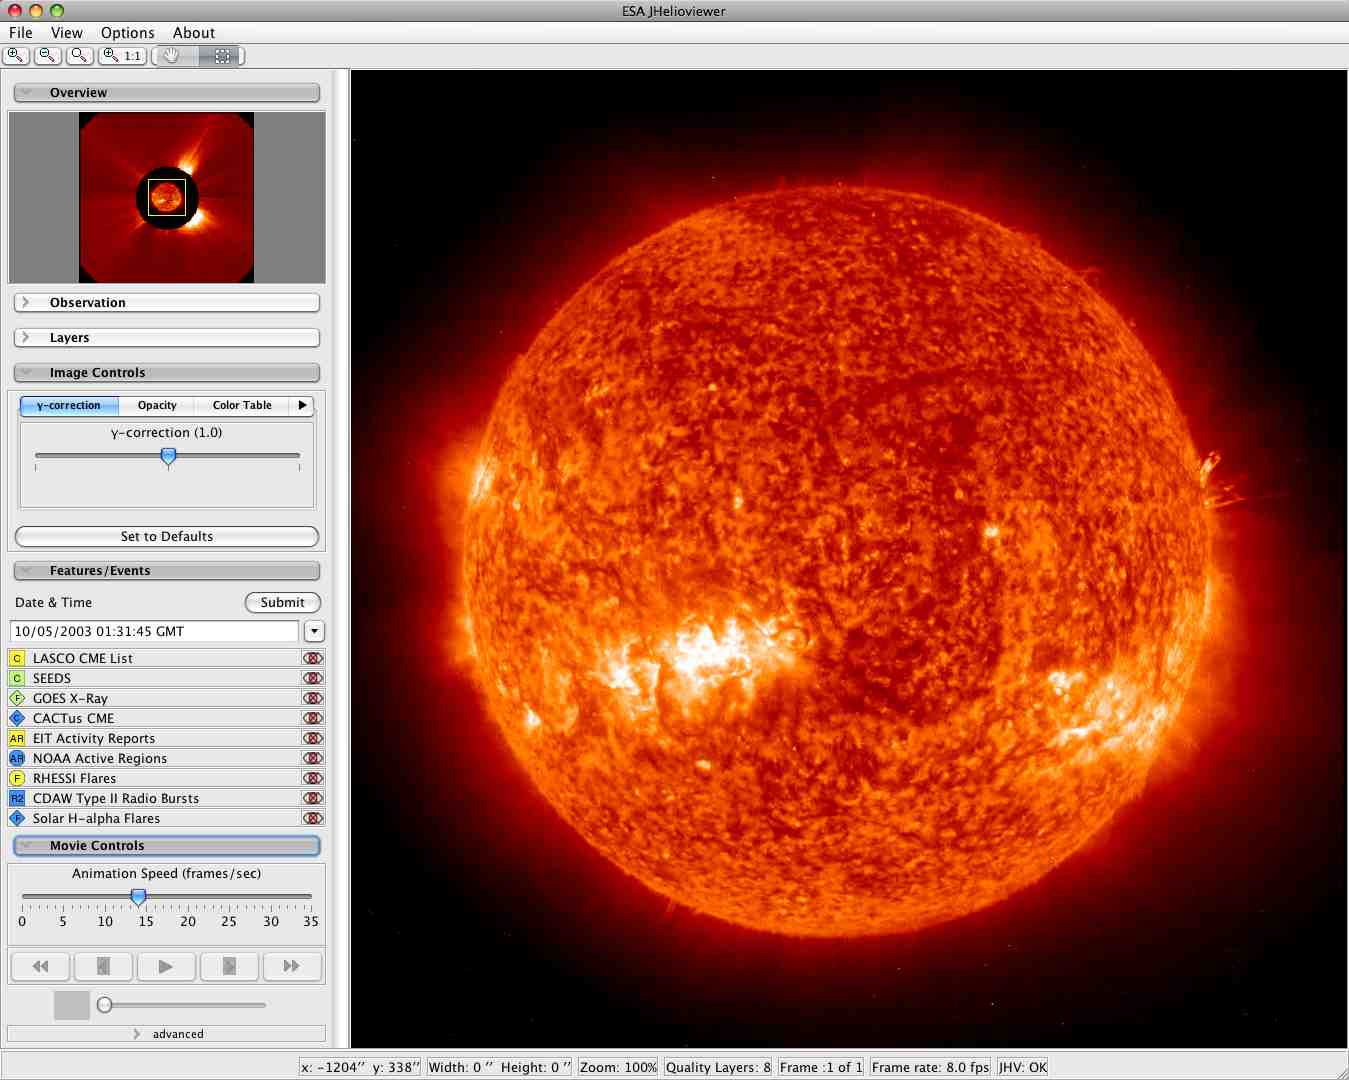Collapse the Image Controls panel
This screenshot has width=1349, height=1080.
point(167,372)
